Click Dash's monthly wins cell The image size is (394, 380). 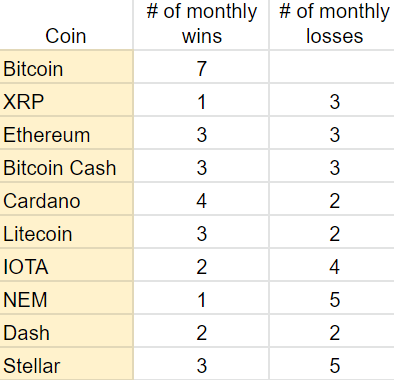coord(201,331)
